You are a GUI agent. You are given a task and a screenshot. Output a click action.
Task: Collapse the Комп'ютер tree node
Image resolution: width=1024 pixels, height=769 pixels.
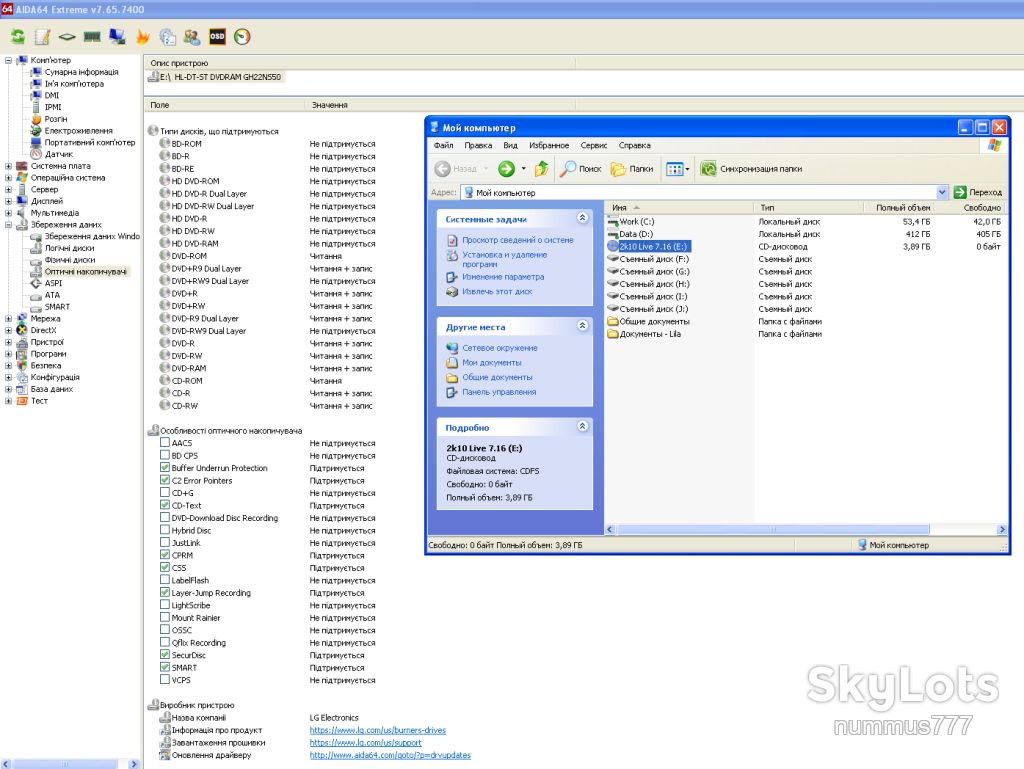pos(8,60)
